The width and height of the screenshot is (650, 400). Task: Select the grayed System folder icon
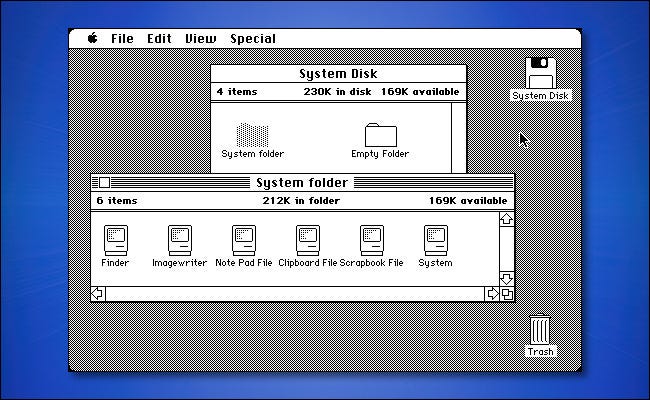click(252, 134)
